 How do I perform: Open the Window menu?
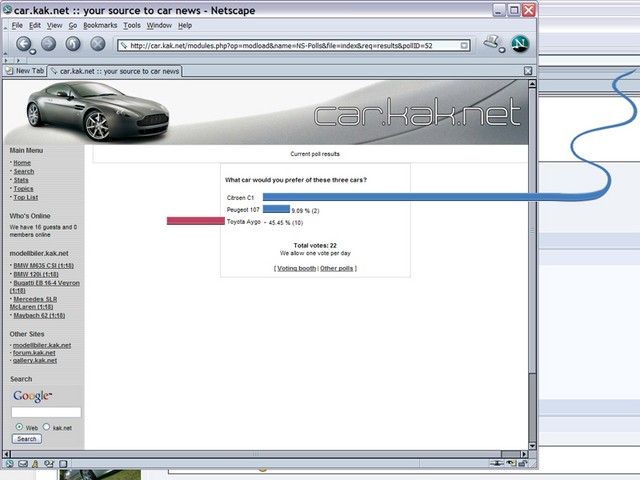159,25
